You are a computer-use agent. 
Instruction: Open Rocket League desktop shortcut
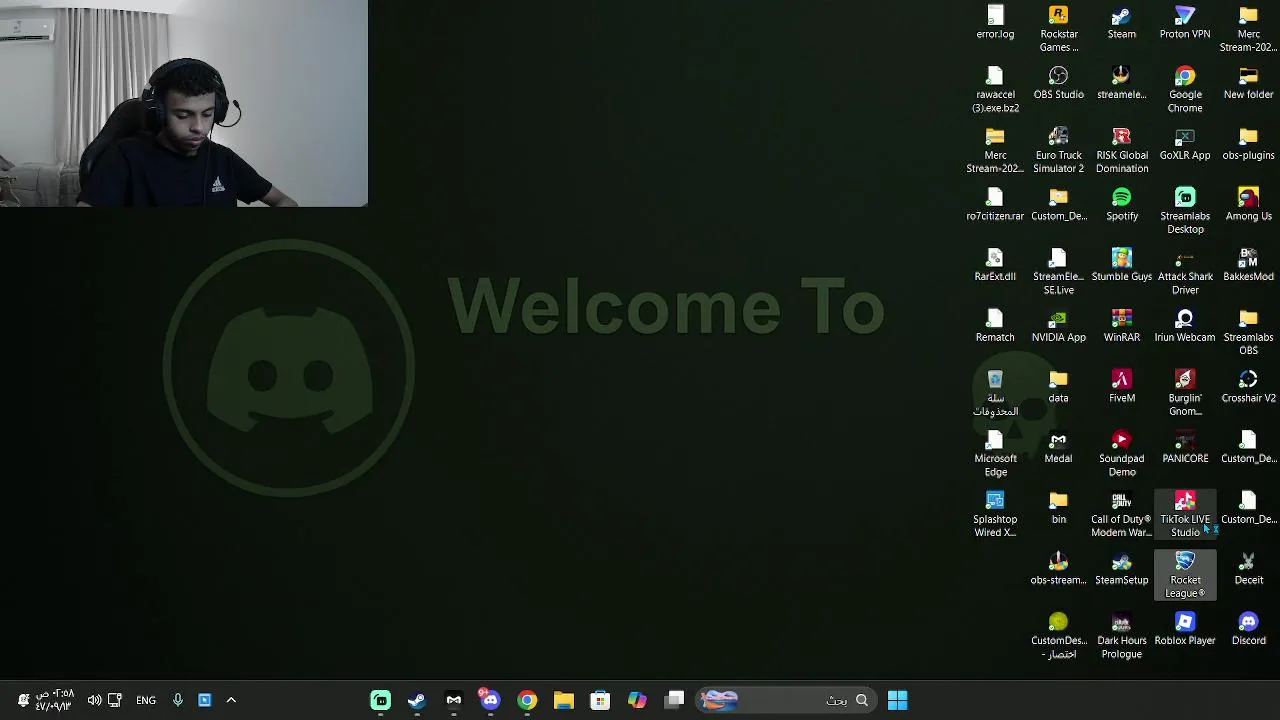(1185, 575)
